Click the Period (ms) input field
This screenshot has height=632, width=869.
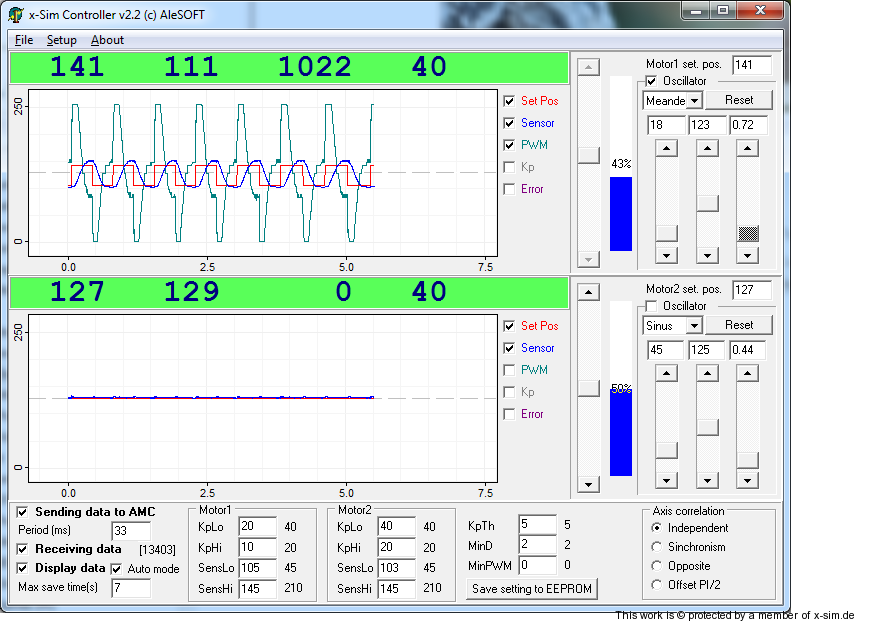coord(131,530)
